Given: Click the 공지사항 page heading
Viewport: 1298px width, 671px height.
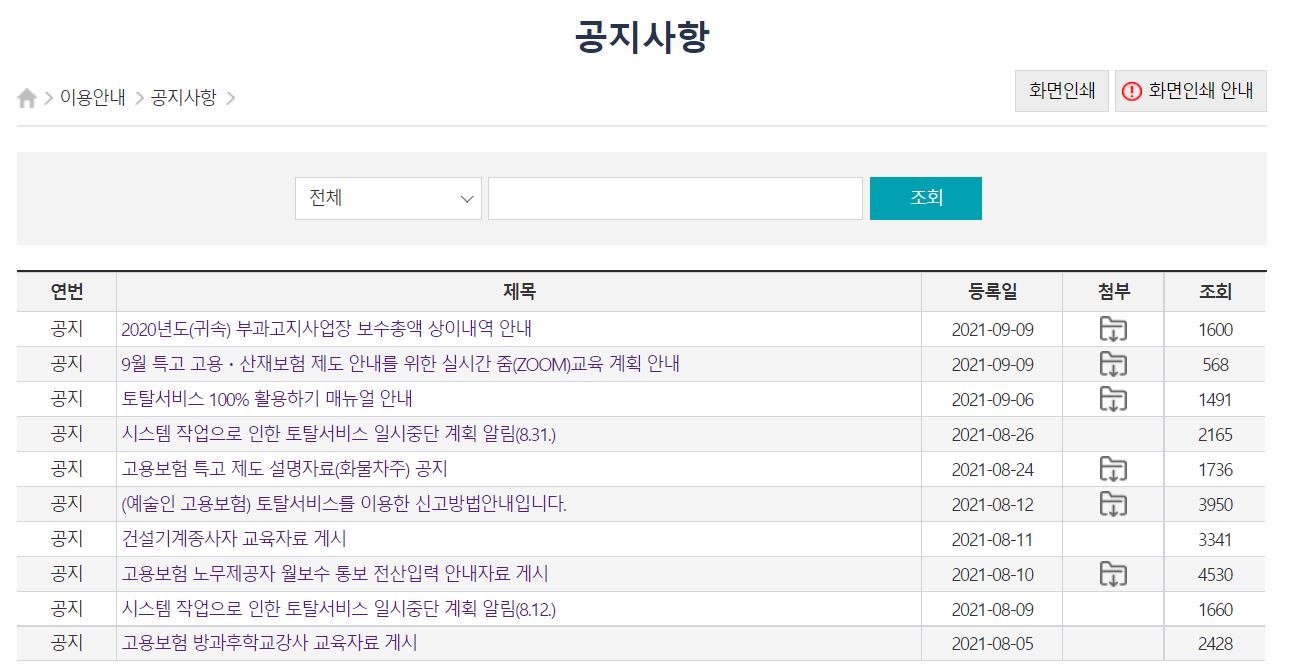Looking at the screenshot, I should point(642,37).
